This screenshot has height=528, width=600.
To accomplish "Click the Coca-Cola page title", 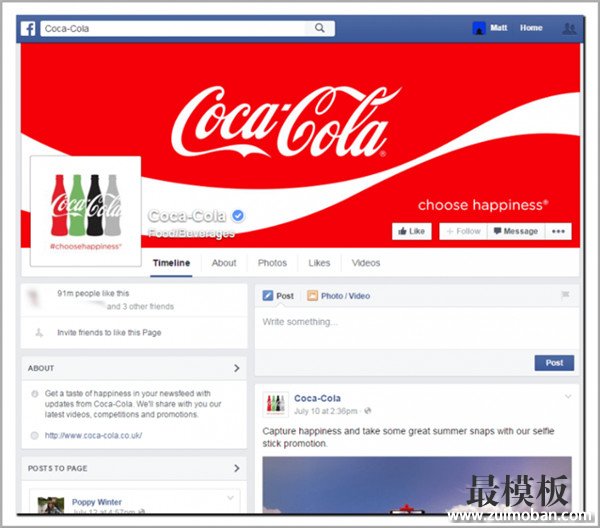I will (187, 216).
